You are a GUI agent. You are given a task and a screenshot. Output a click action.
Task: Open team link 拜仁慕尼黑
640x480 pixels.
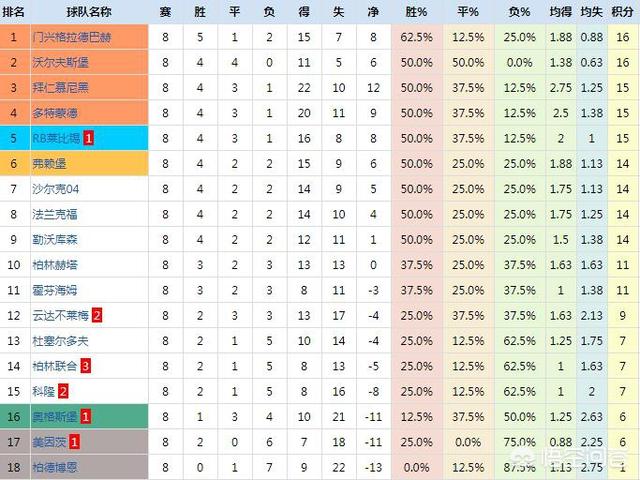[x=60, y=88]
